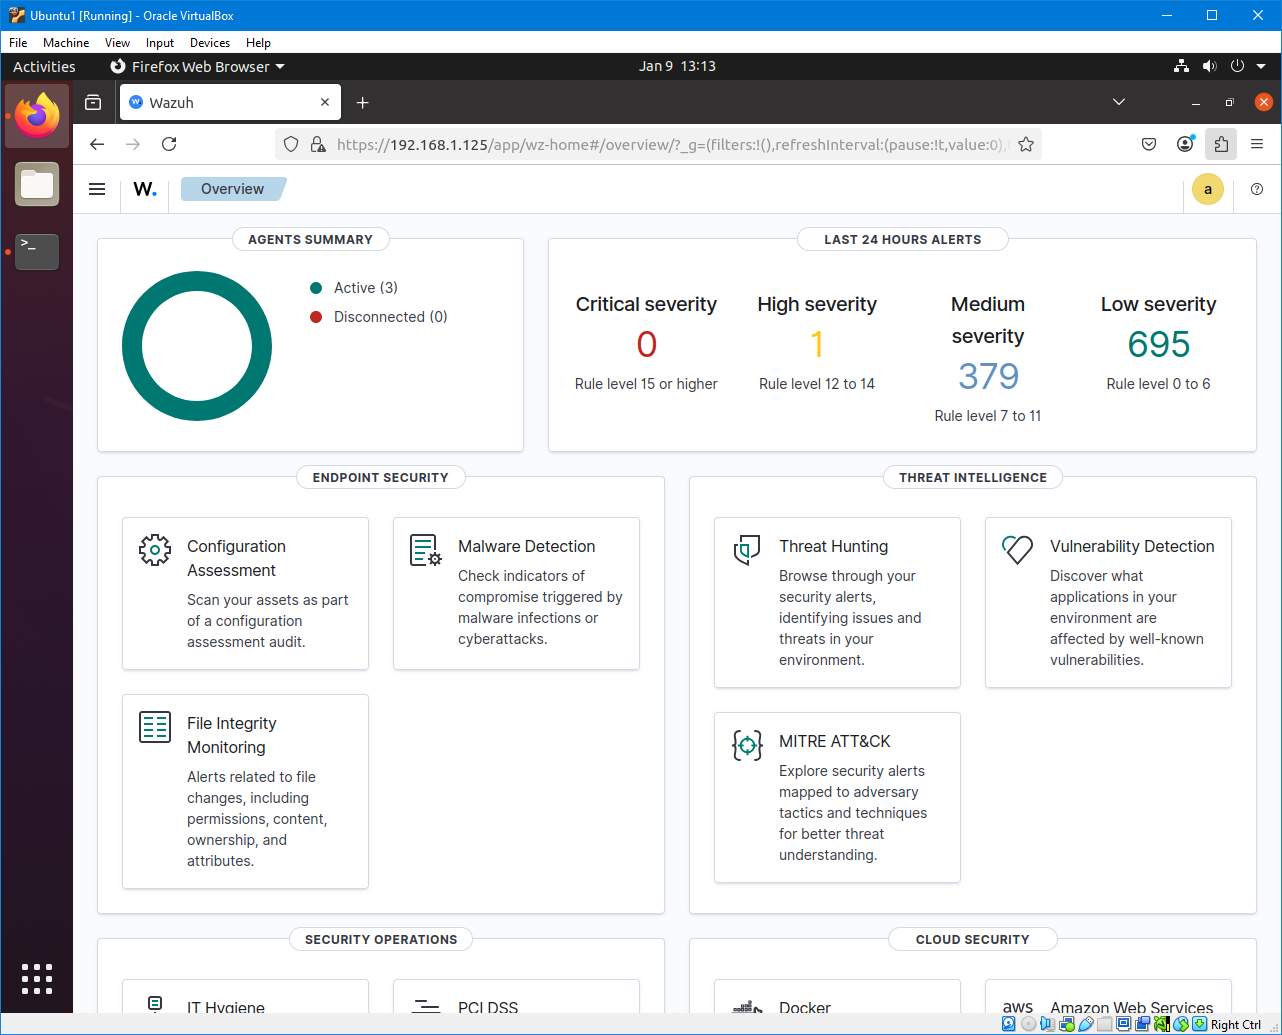Click the Threat Hunting shield icon

click(747, 550)
